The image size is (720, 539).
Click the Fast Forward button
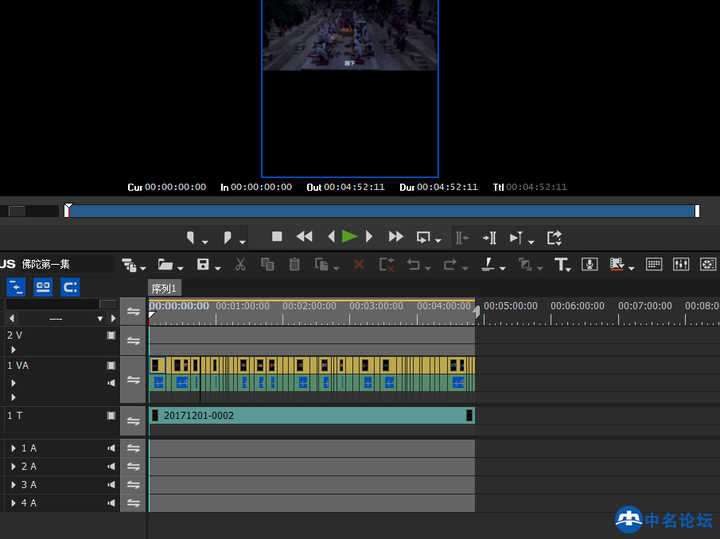point(395,237)
